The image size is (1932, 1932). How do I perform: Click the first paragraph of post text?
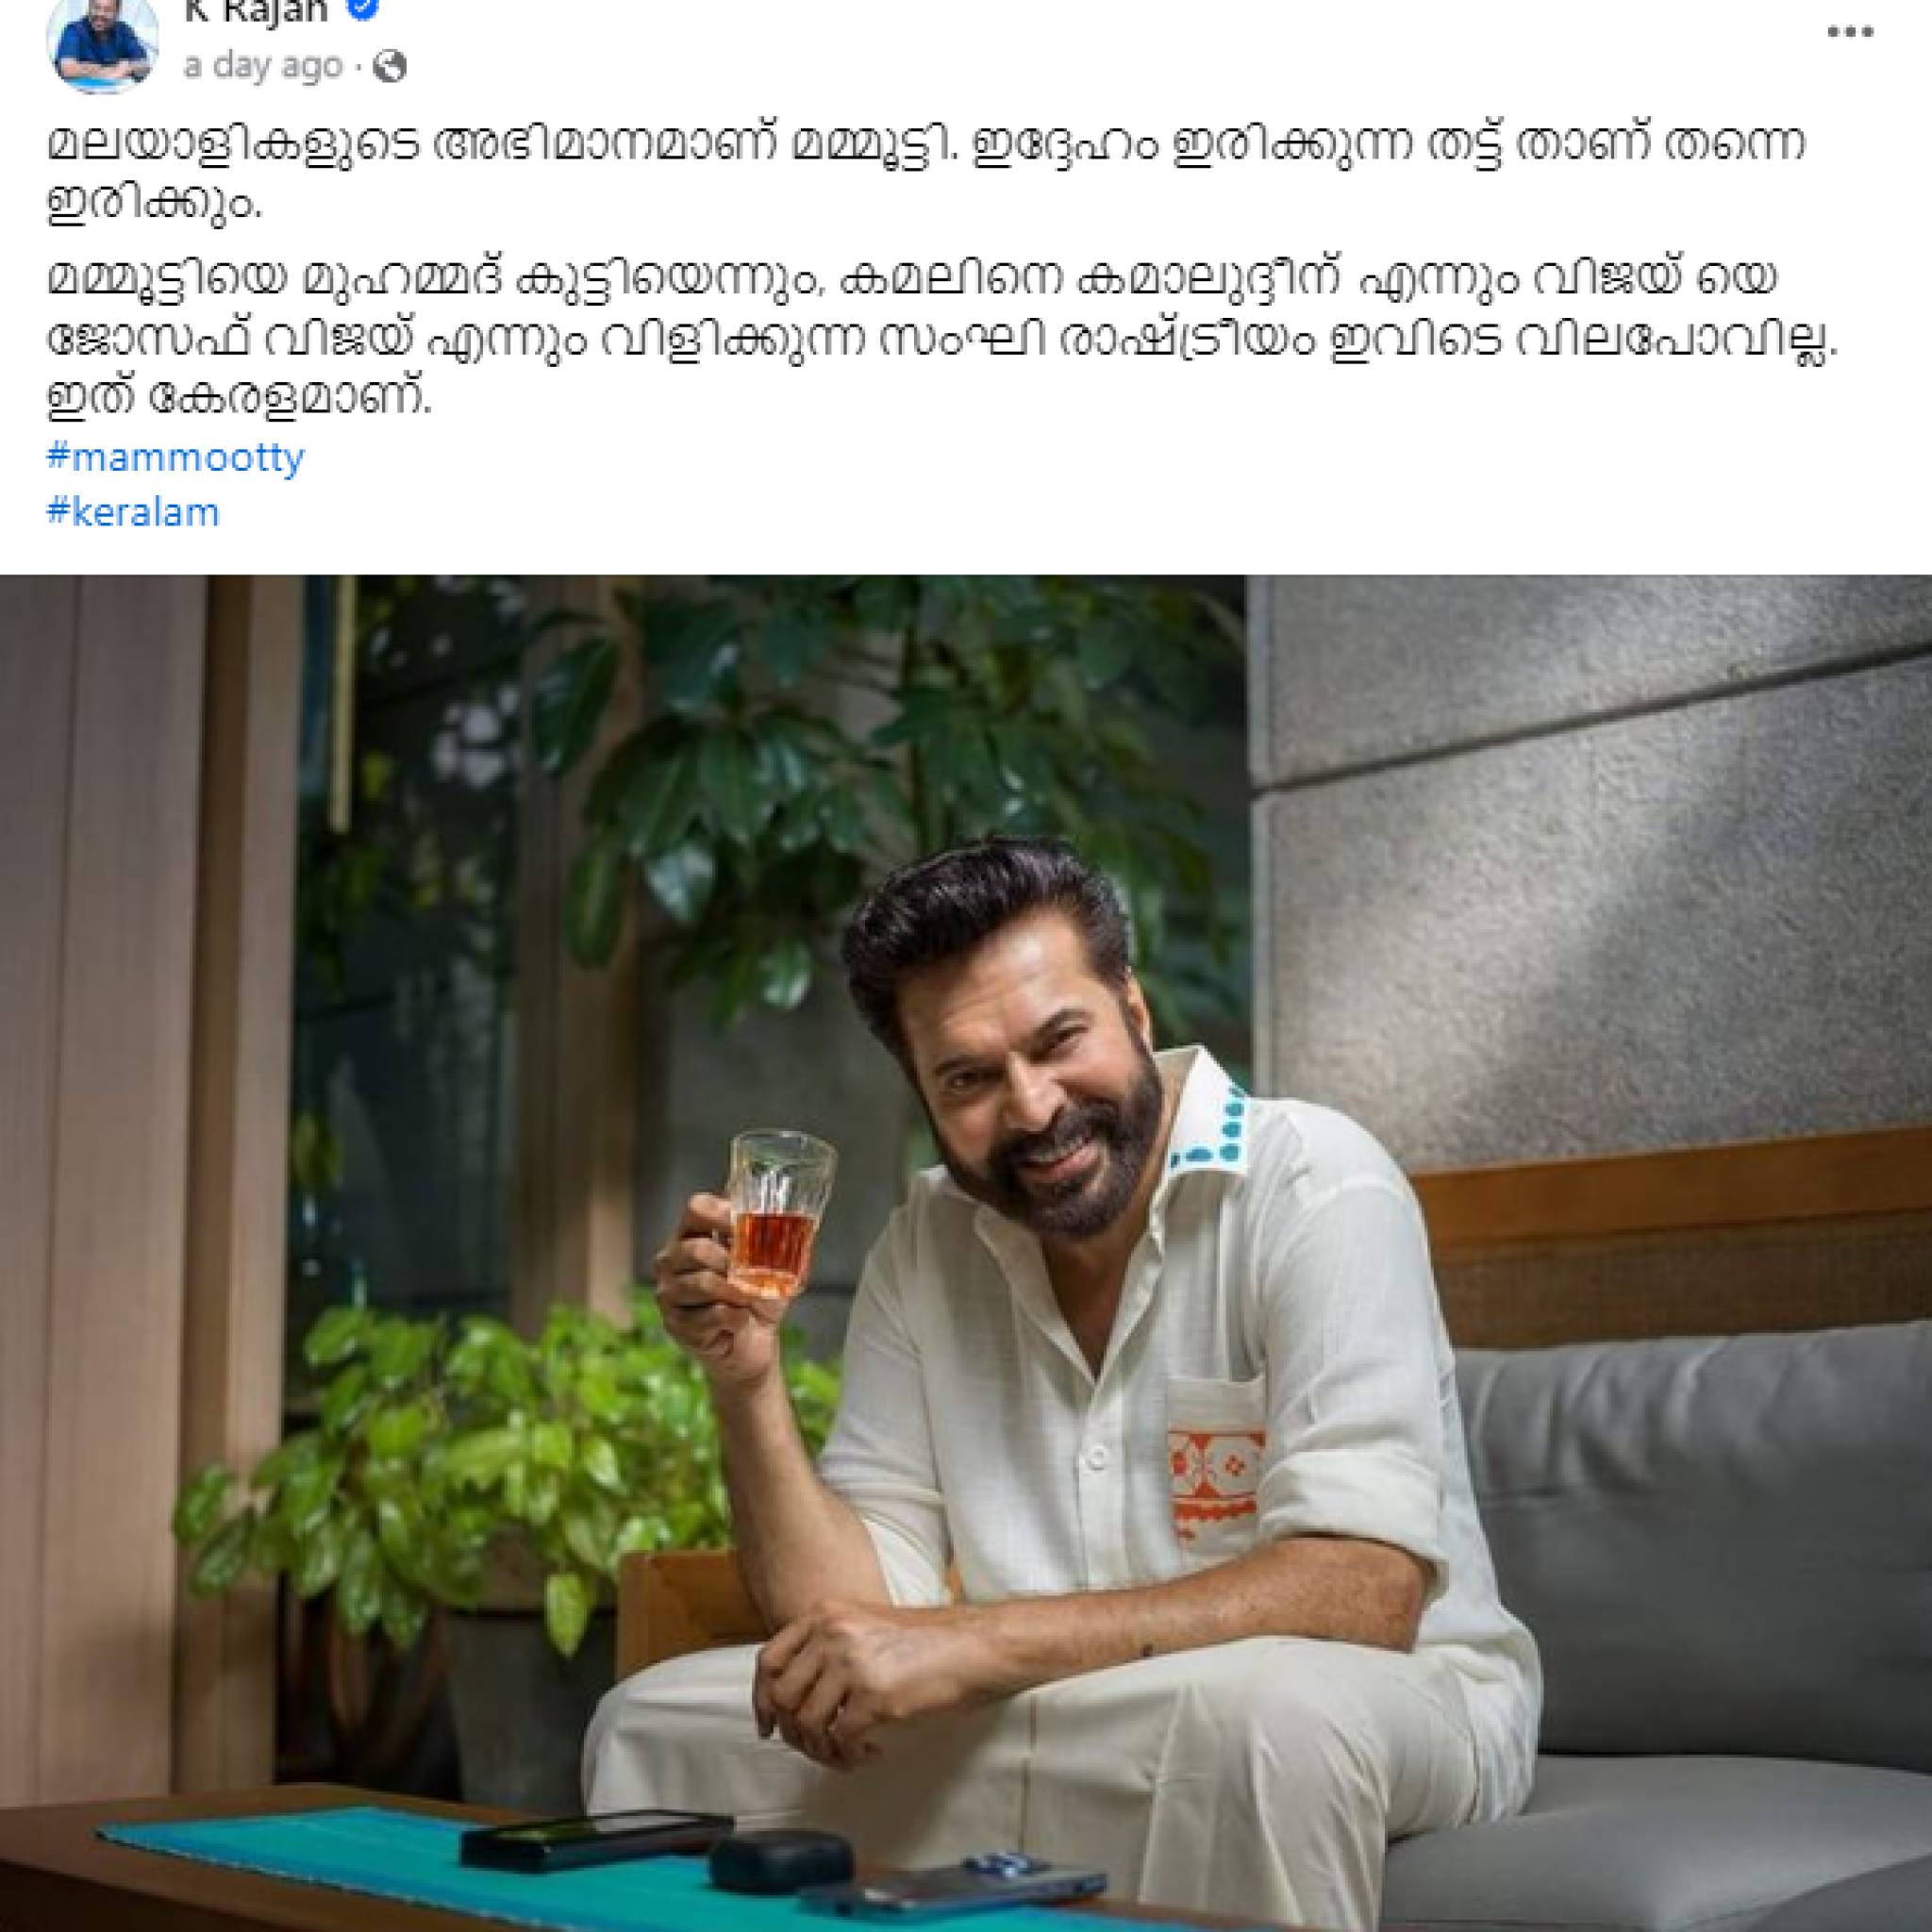coord(926,173)
